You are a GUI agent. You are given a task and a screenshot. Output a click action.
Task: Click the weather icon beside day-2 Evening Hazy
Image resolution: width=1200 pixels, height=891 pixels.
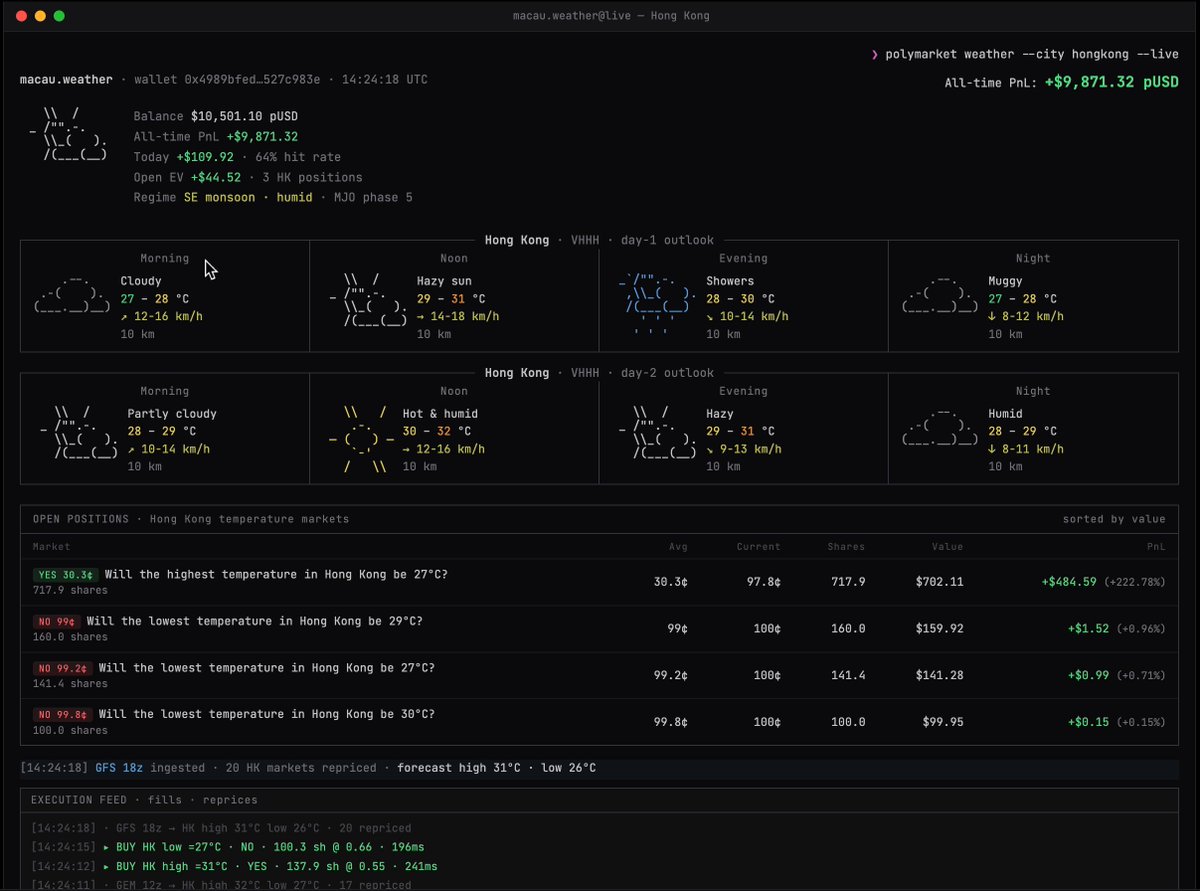[657, 432]
